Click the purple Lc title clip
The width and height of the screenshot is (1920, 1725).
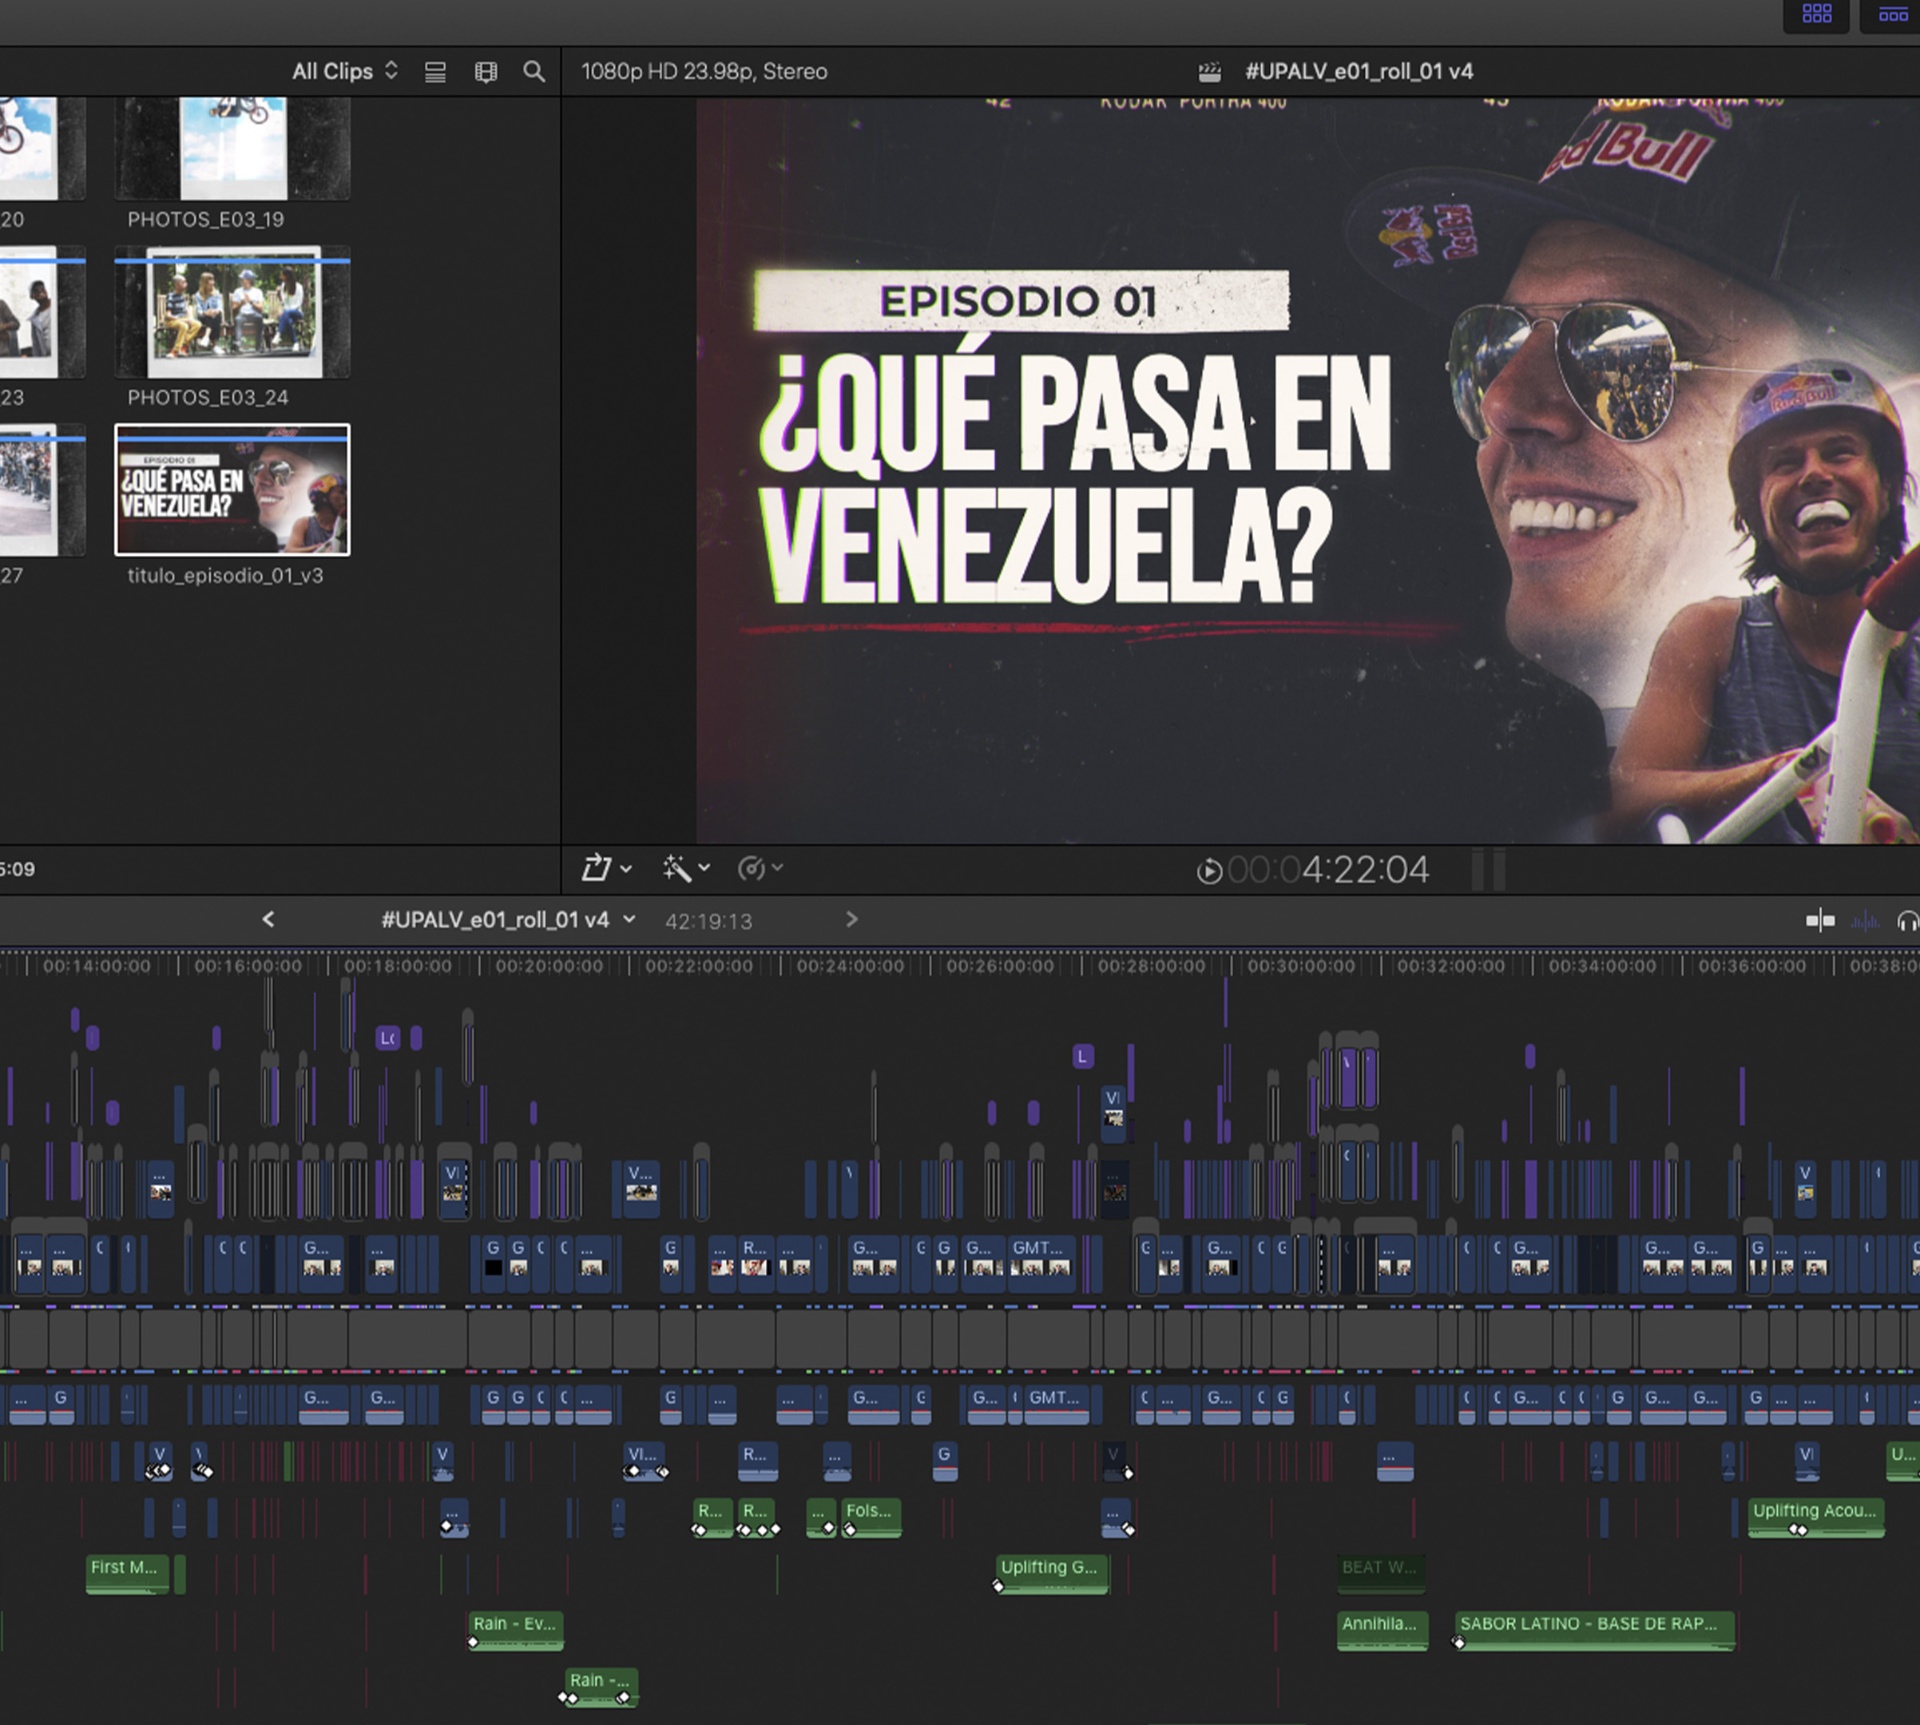coord(388,1038)
